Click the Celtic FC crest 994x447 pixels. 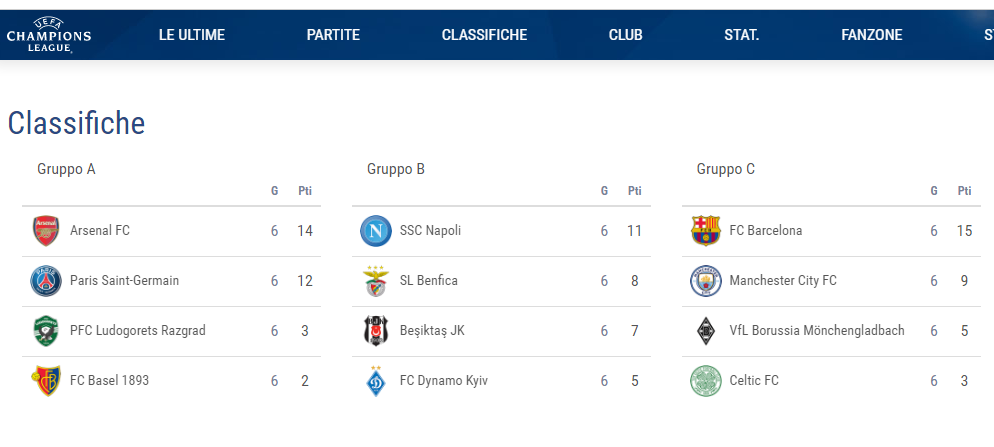(x=706, y=381)
